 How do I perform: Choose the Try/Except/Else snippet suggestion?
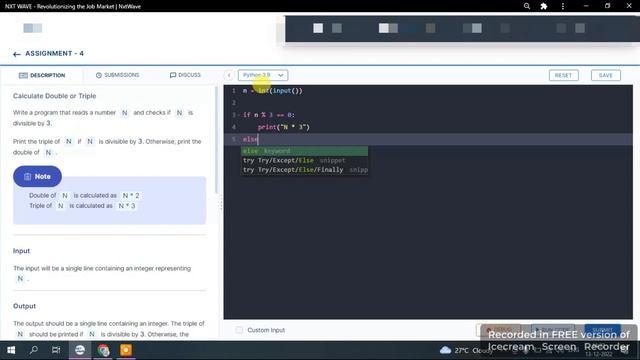pos(304,160)
